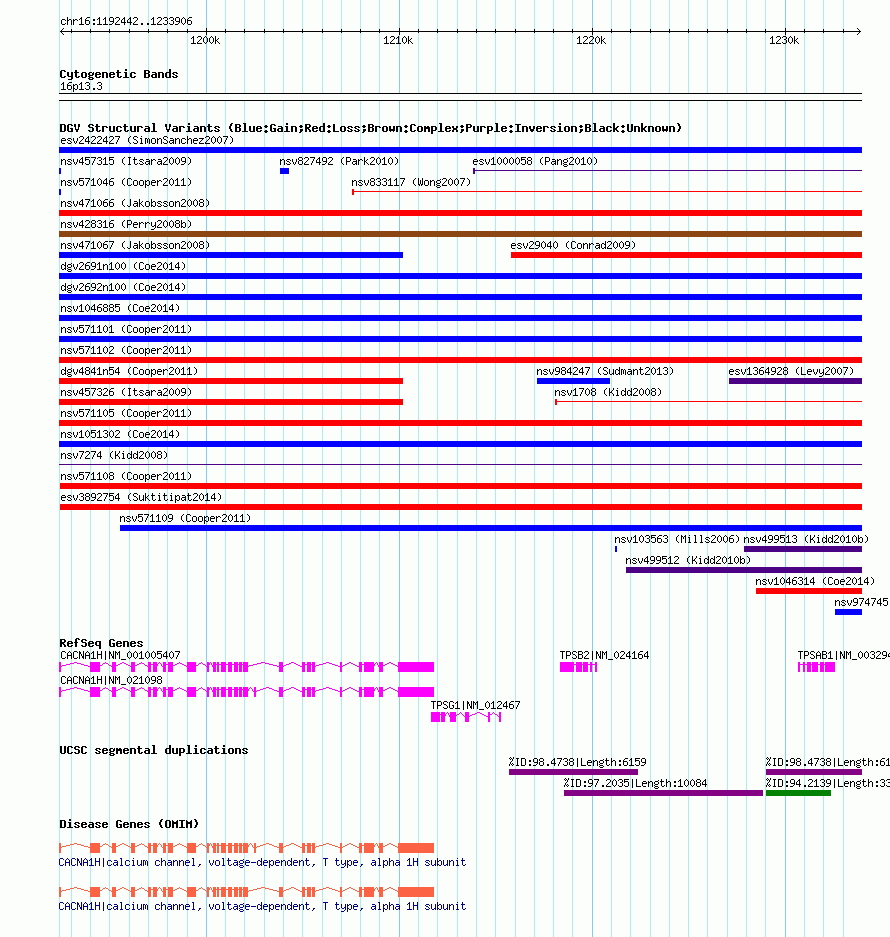Click %ID:97.2035|Length:10084 duplication label

coord(635,783)
